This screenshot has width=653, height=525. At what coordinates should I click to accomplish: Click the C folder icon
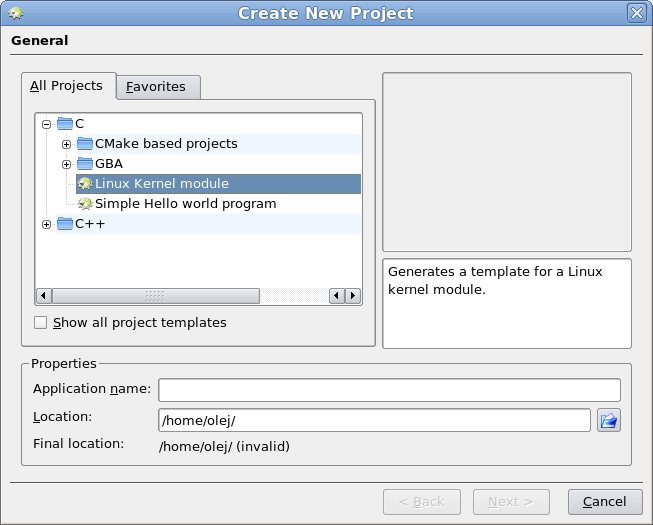click(x=65, y=124)
